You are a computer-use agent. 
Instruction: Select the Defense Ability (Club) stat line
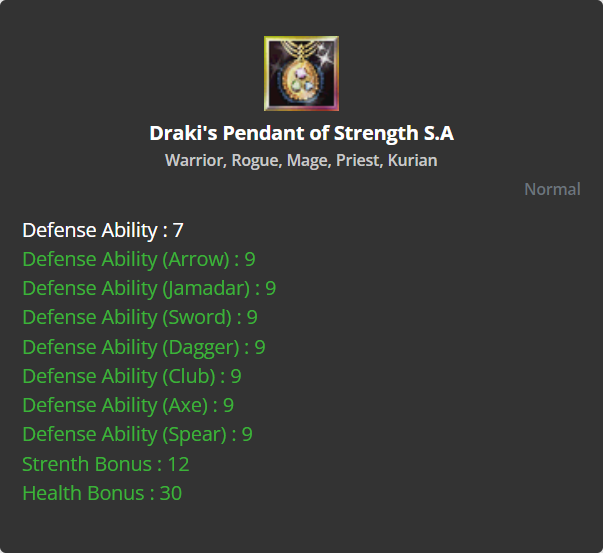click(x=132, y=376)
